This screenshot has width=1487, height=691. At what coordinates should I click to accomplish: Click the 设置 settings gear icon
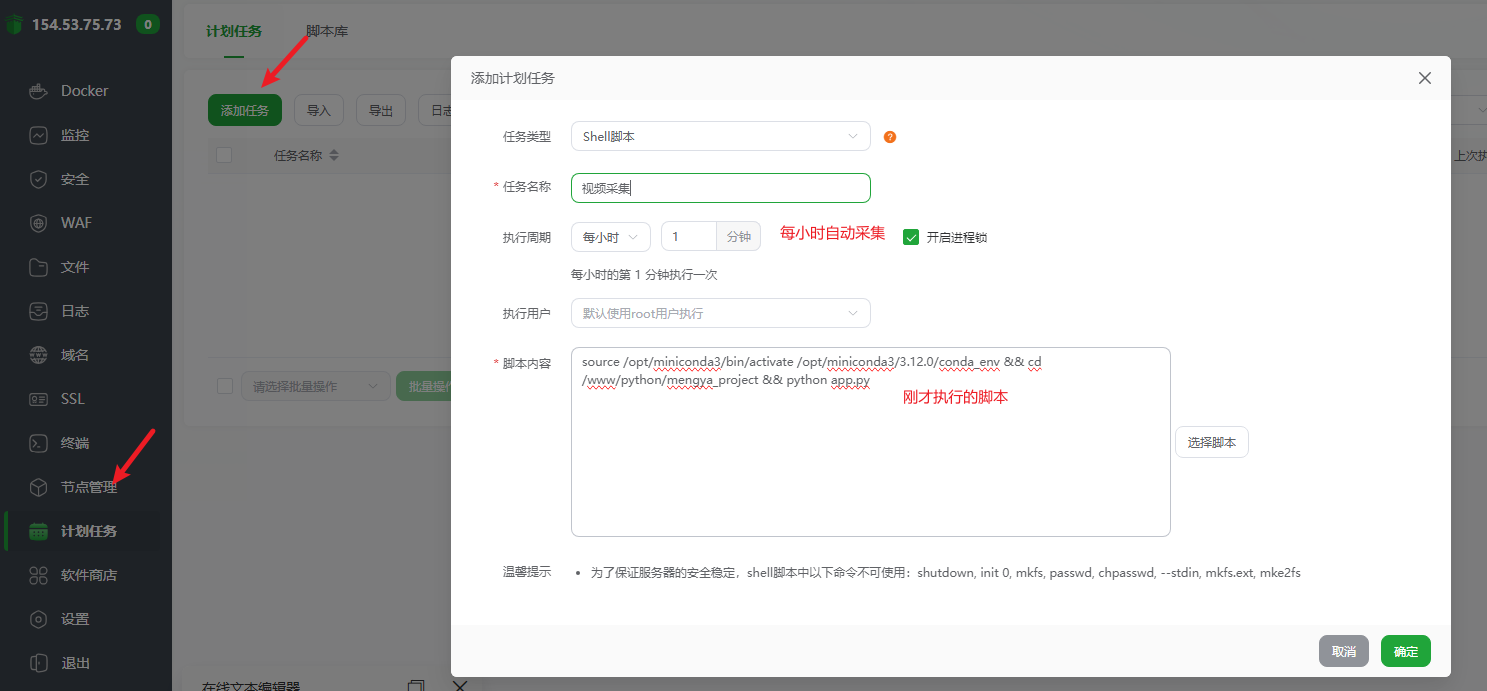point(38,619)
